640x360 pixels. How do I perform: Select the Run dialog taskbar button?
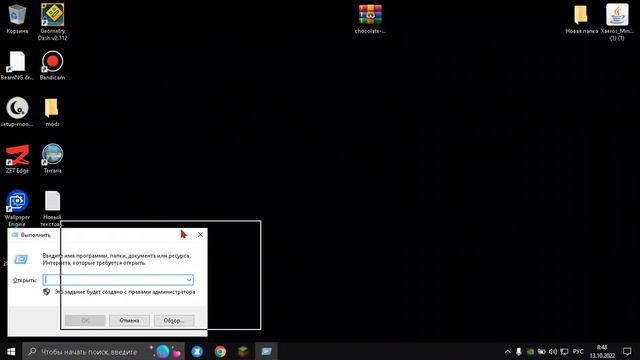point(266,351)
